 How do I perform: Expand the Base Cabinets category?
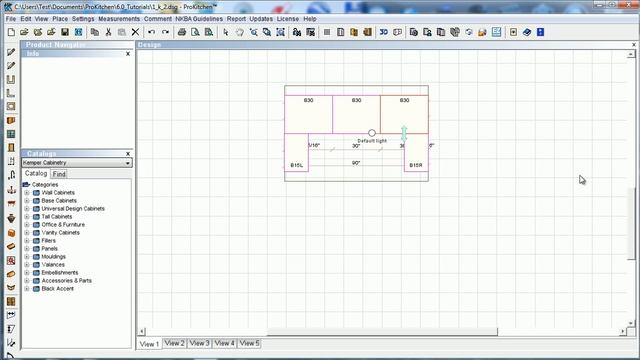click(27, 201)
